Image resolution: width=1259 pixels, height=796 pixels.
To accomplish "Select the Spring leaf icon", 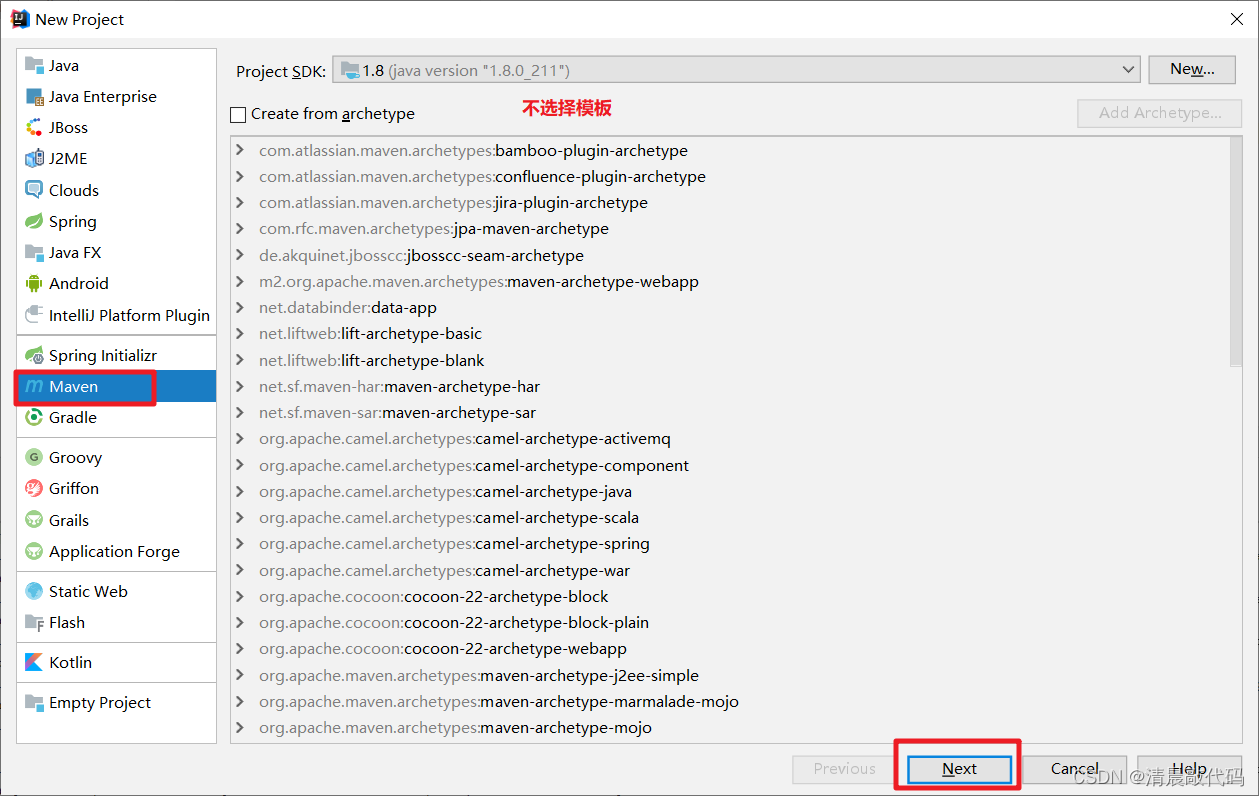I will (x=34, y=221).
